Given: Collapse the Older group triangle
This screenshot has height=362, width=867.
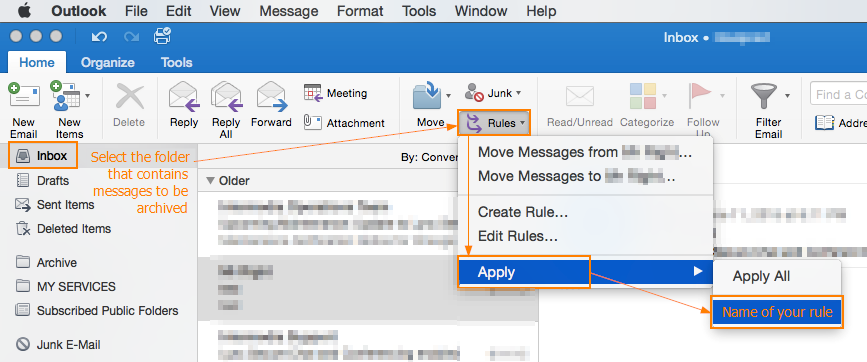Looking at the screenshot, I should 210,180.
